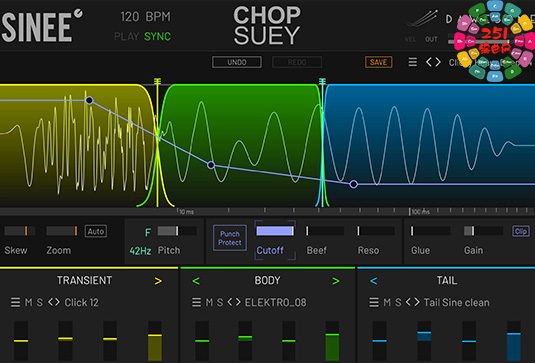Toggle the Auto zoom button
The height and width of the screenshot is (363, 535).
(x=96, y=231)
